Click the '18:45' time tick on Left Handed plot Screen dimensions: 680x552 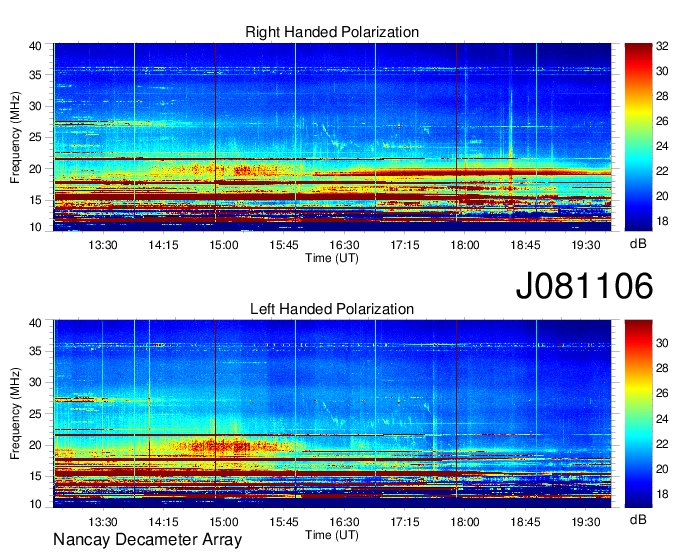(525, 522)
